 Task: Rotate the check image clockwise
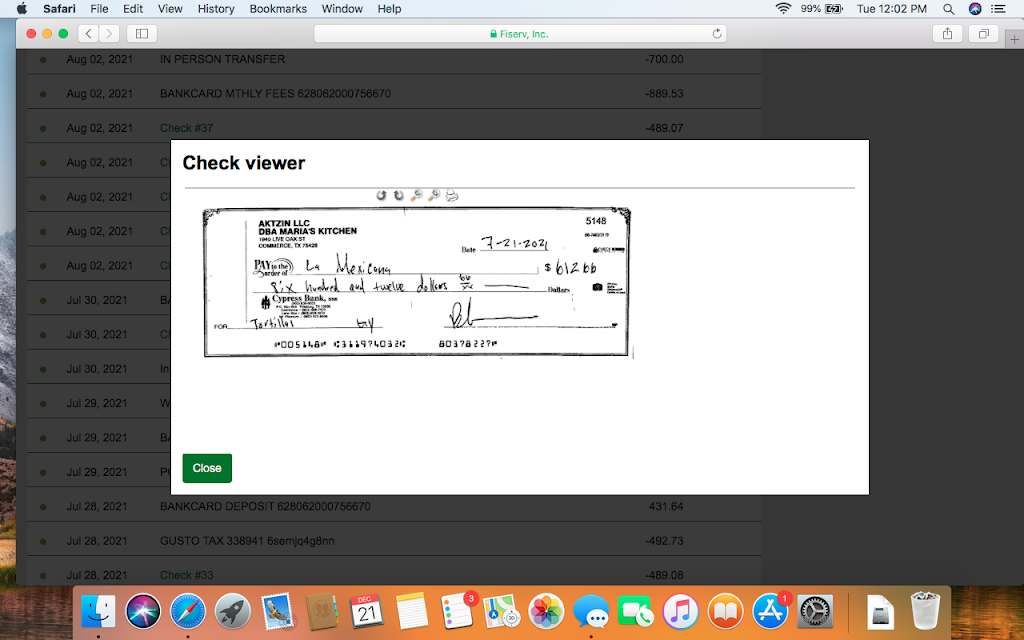[x=398, y=196]
